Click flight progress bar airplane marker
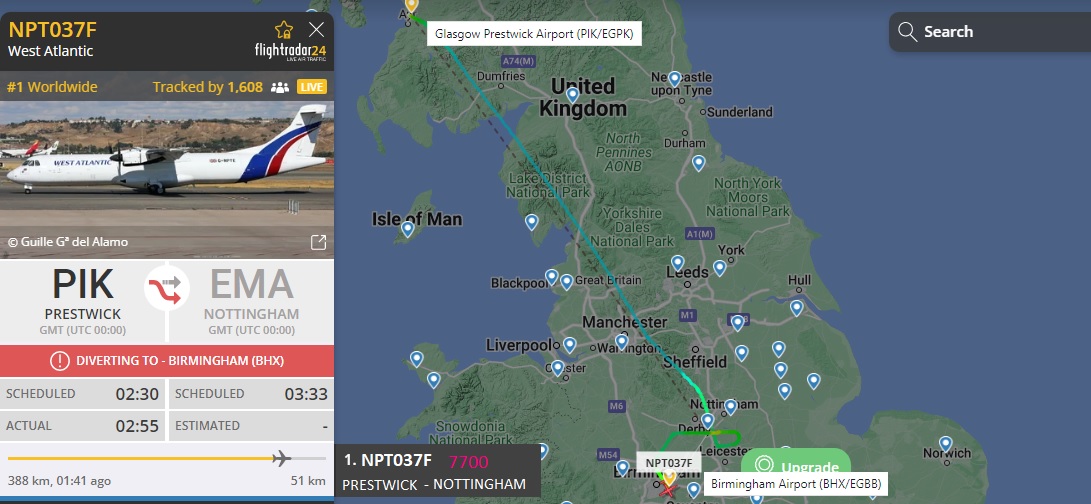Viewport: 1091px width, 504px height. coord(282,458)
